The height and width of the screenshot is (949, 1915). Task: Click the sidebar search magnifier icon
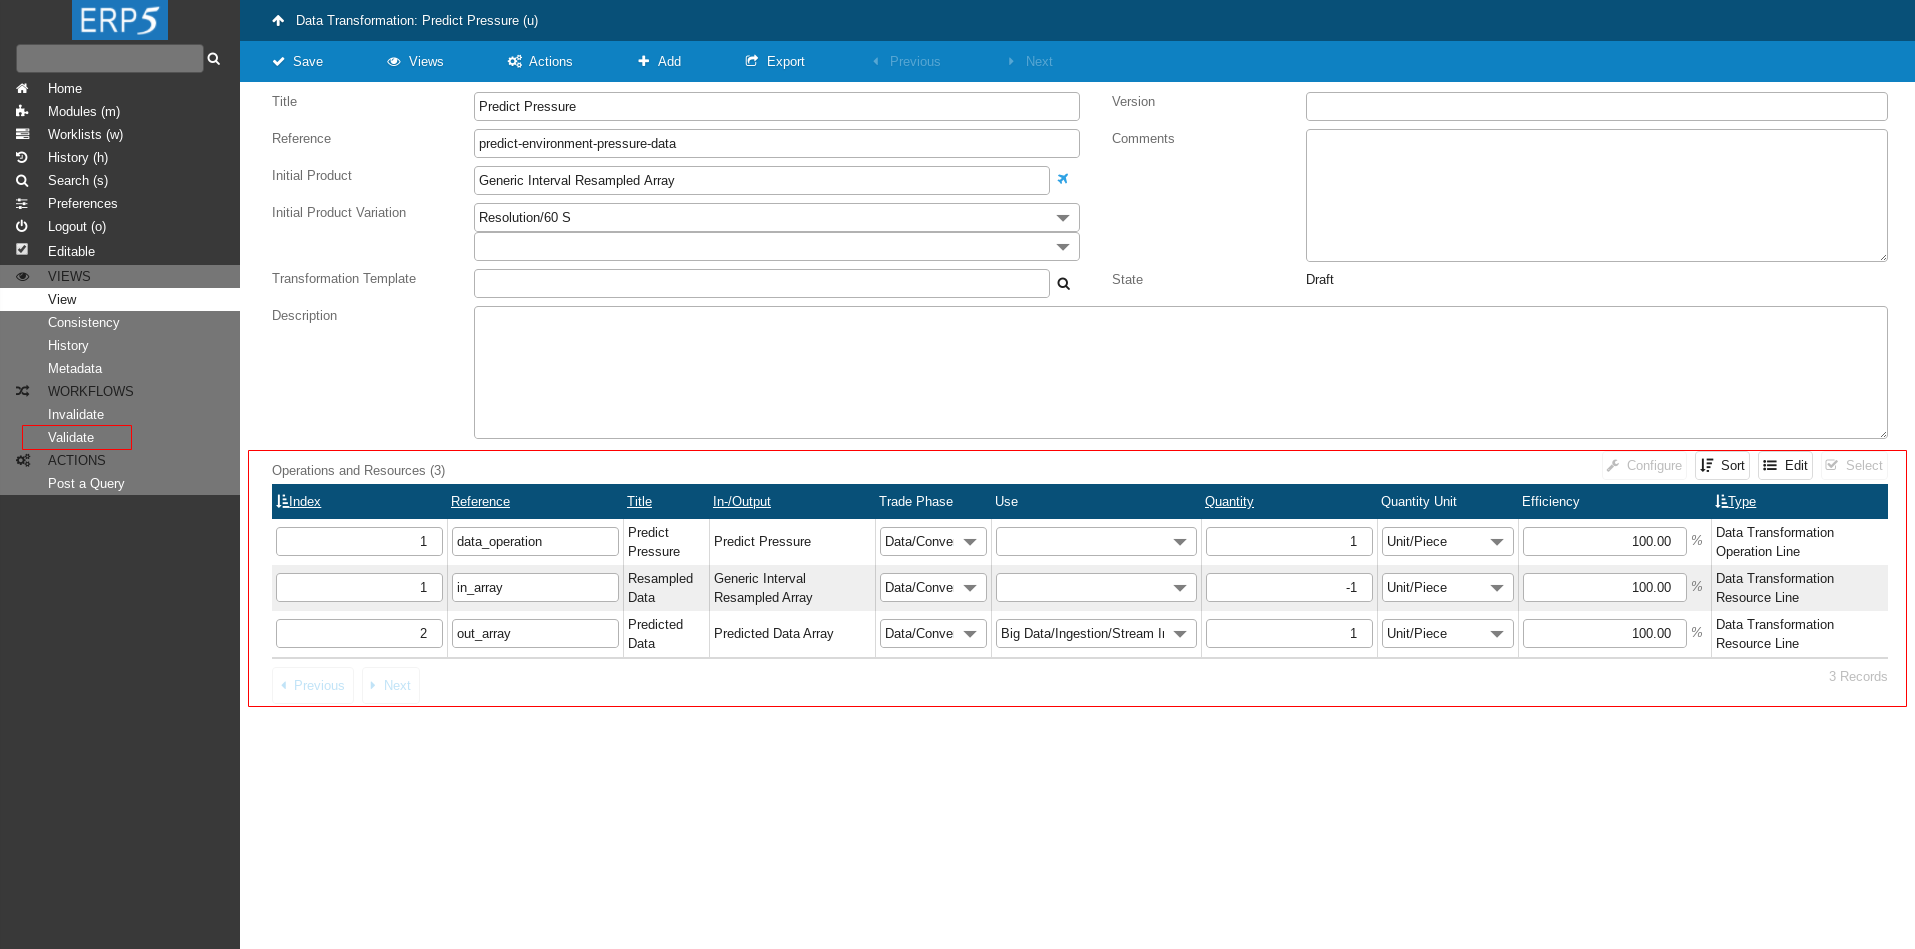pyautogui.click(x=214, y=59)
